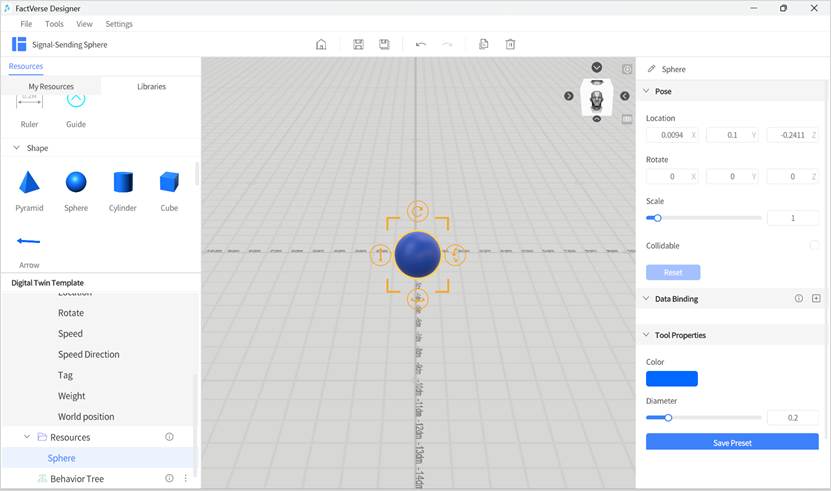Click the info icon on Resources row
This screenshot has width=831, height=491.
169,437
